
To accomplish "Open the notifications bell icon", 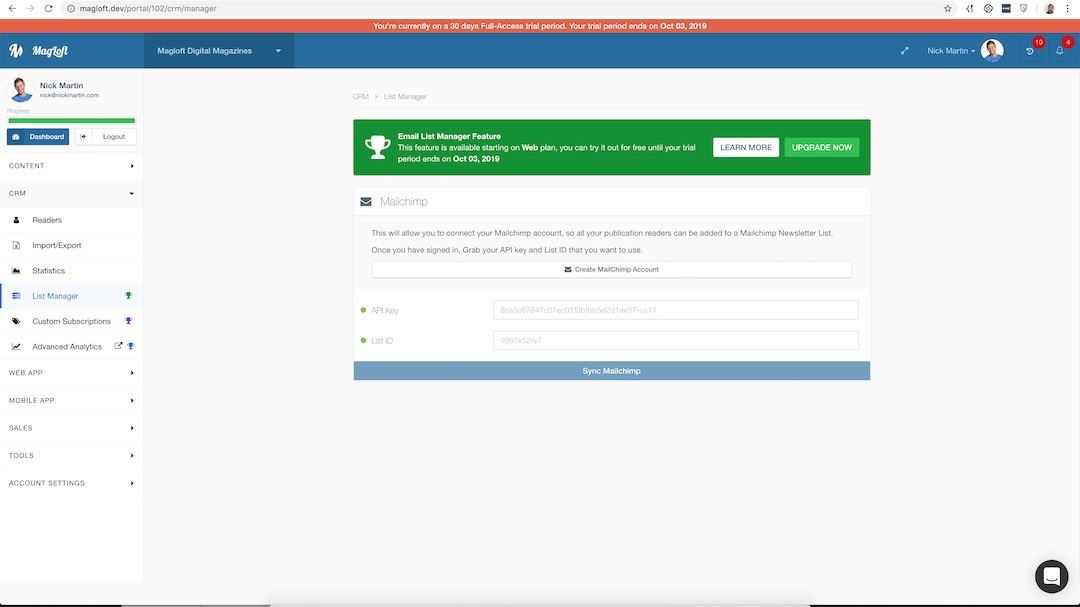I will pos(1059,51).
